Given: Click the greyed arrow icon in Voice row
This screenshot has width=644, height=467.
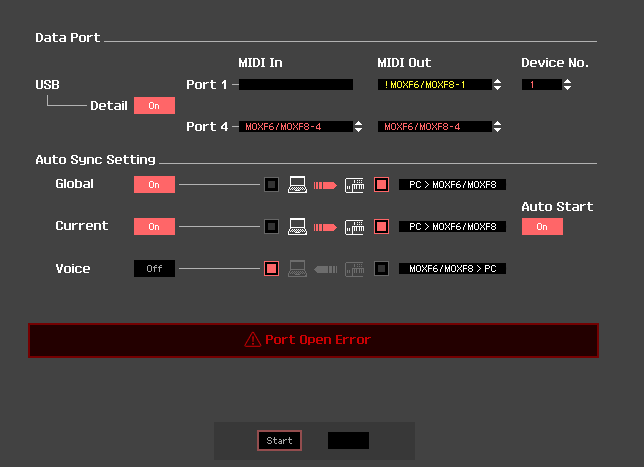Looking at the screenshot, I should (325, 269).
